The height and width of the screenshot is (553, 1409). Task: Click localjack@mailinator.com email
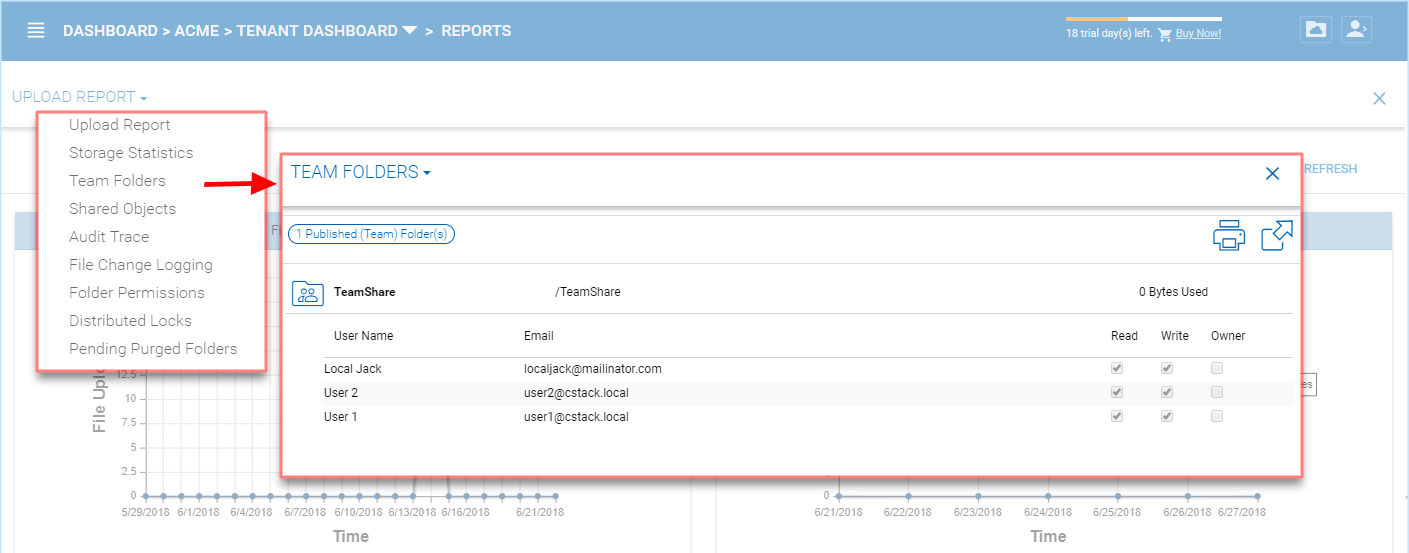tap(593, 369)
